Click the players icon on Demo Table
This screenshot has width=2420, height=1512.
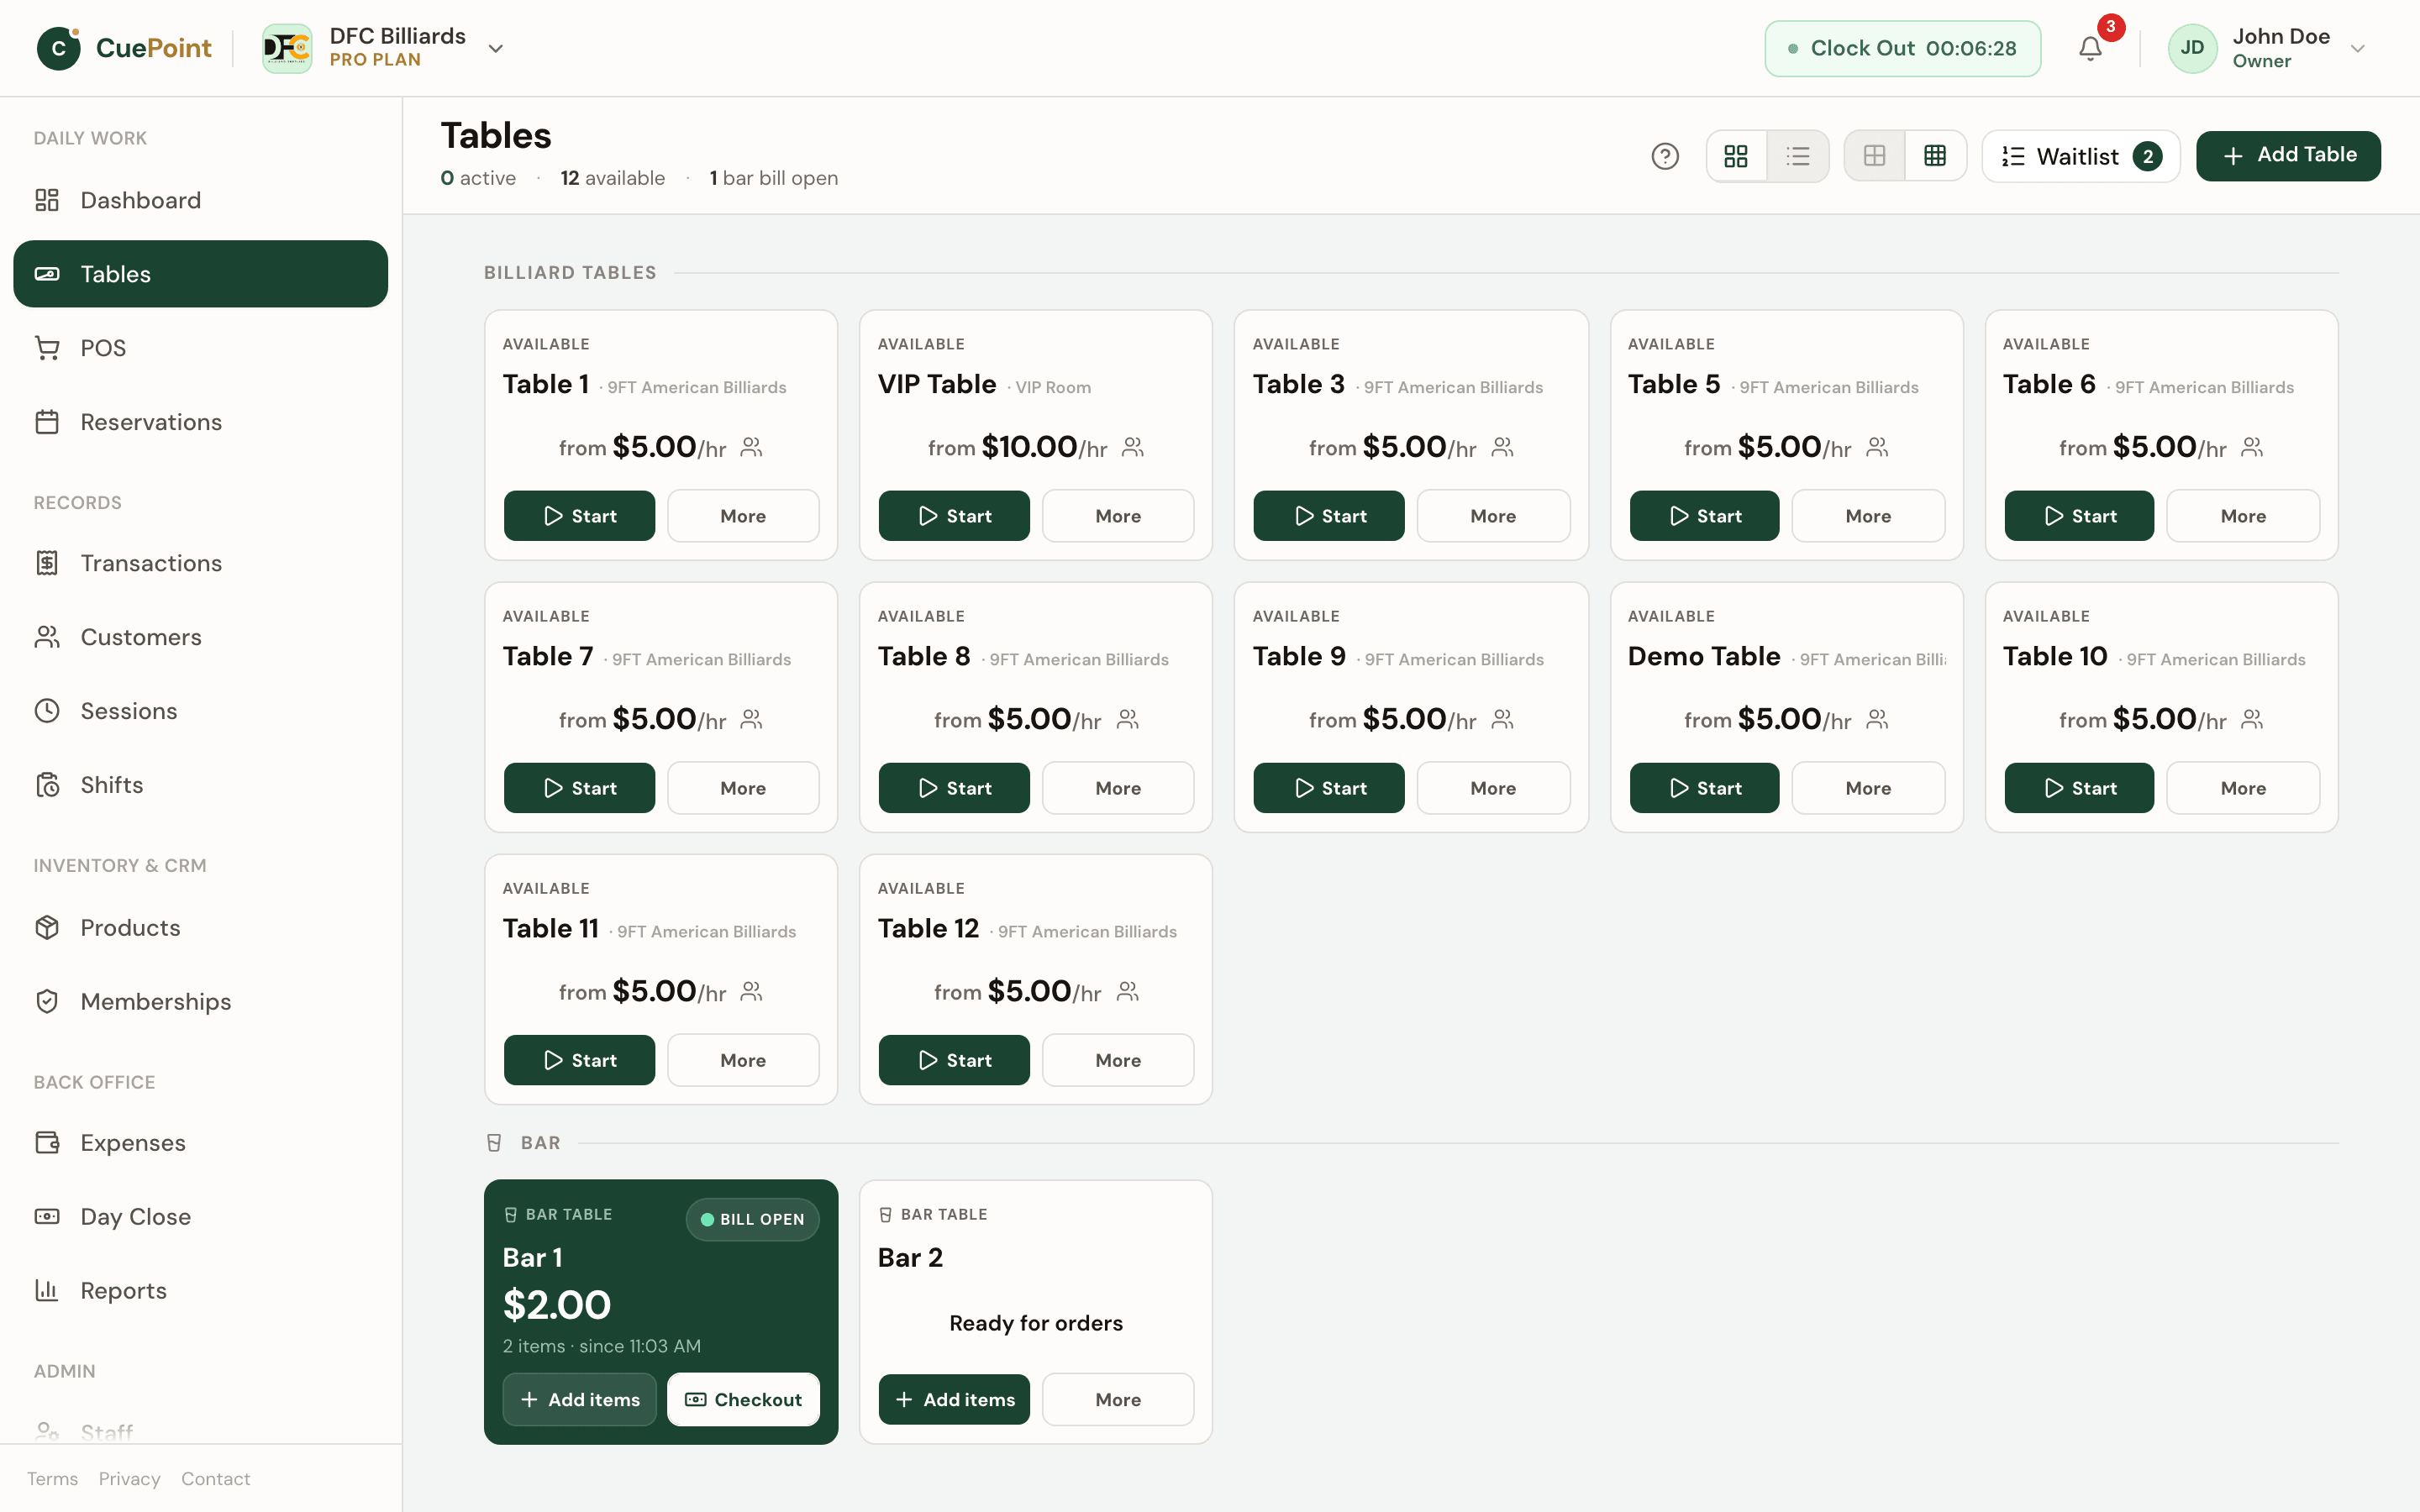1877,719
